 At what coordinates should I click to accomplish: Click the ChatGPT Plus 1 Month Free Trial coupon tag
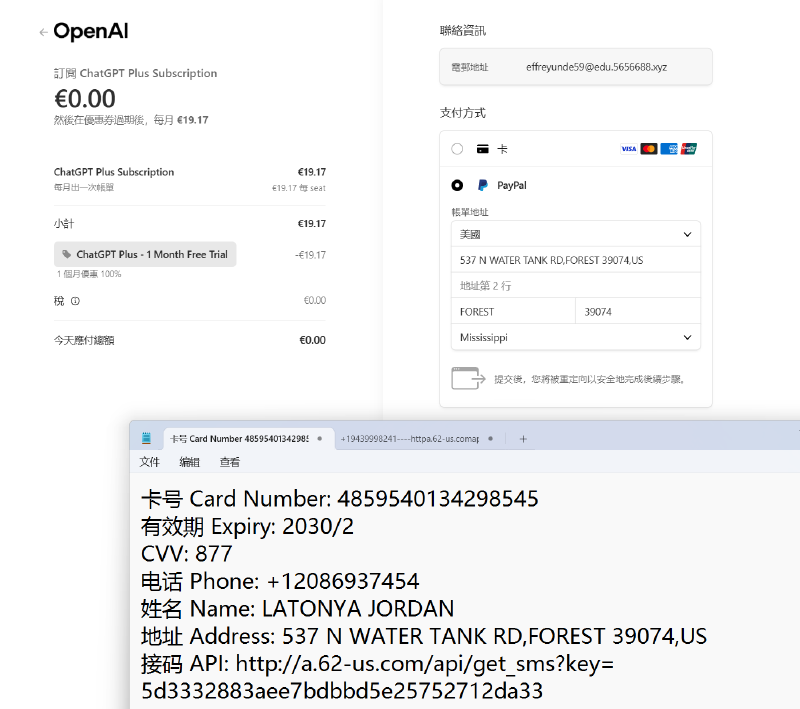(x=145, y=254)
